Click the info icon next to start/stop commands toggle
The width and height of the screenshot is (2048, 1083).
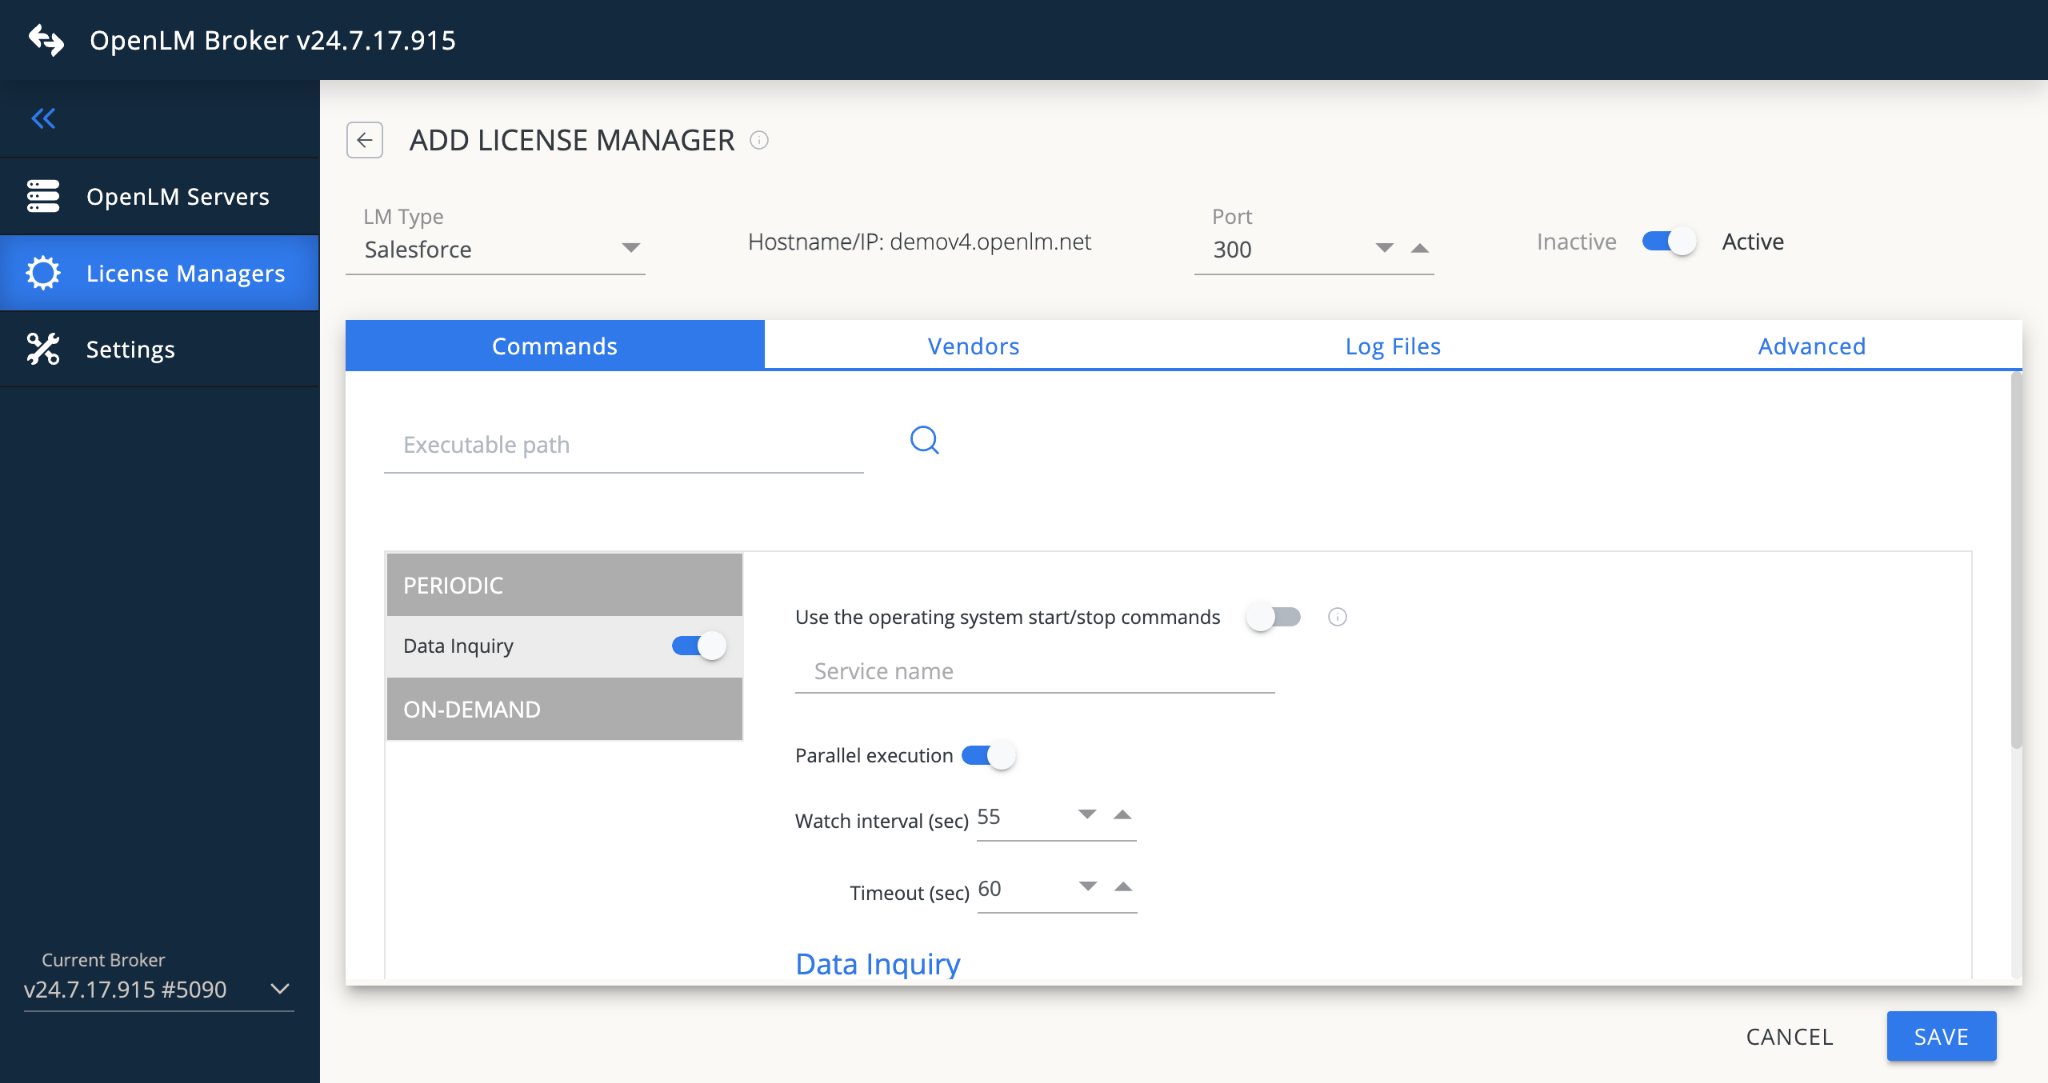(1339, 617)
